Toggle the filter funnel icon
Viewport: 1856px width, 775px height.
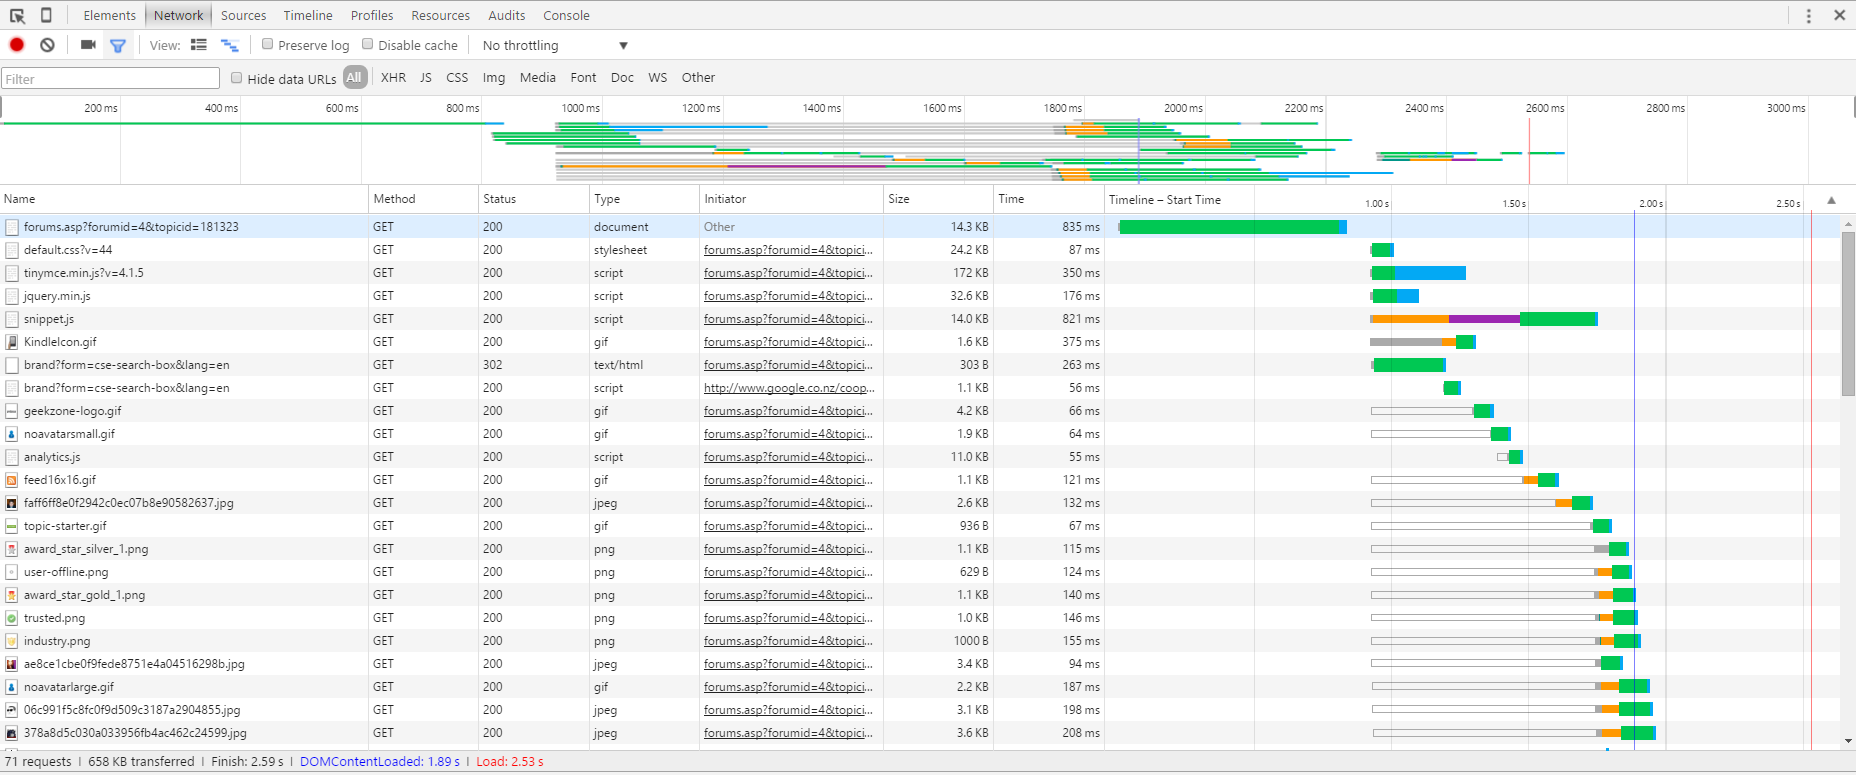pyautogui.click(x=118, y=45)
